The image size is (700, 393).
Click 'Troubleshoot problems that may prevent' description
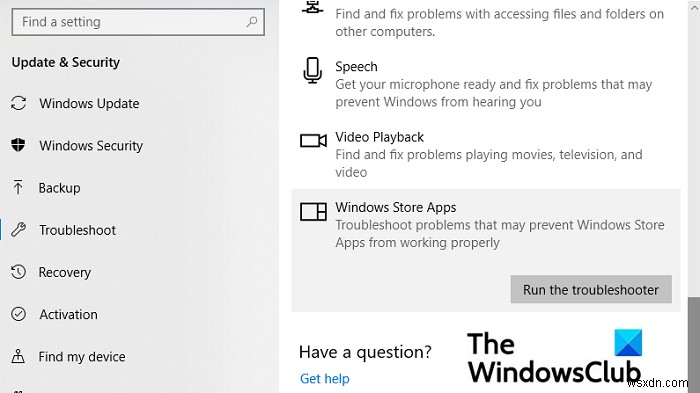point(500,234)
